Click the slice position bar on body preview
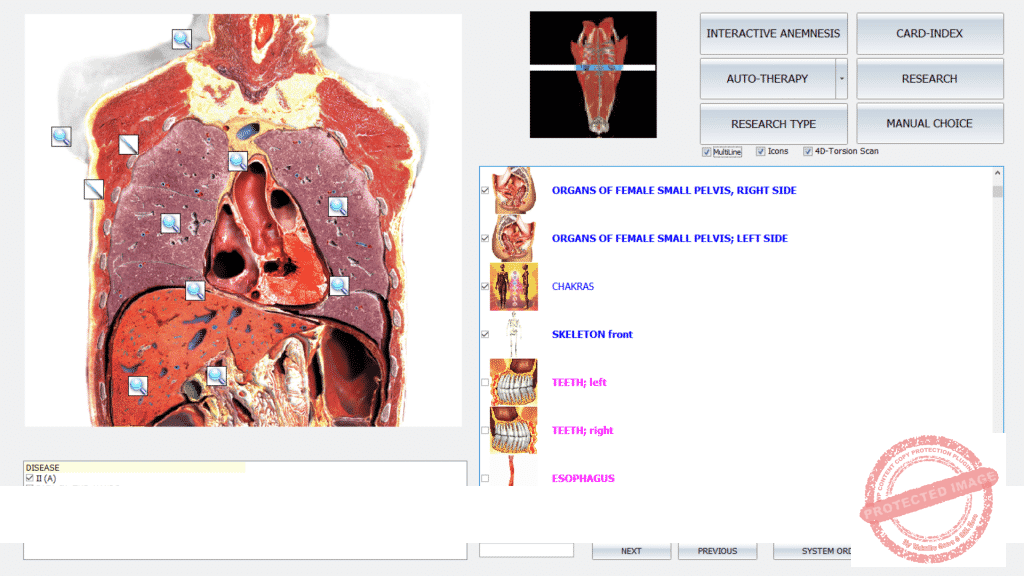Image resolution: width=1024 pixels, height=576 pixels. pyautogui.click(x=593, y=68)
